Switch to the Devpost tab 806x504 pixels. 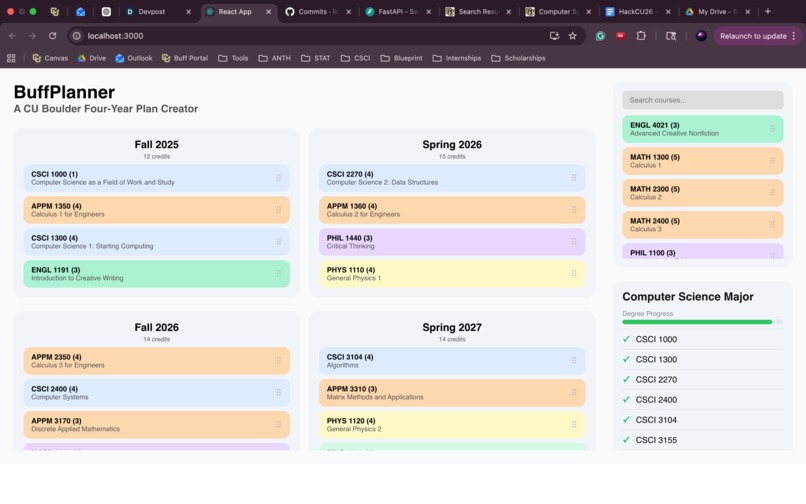[159, 11]
